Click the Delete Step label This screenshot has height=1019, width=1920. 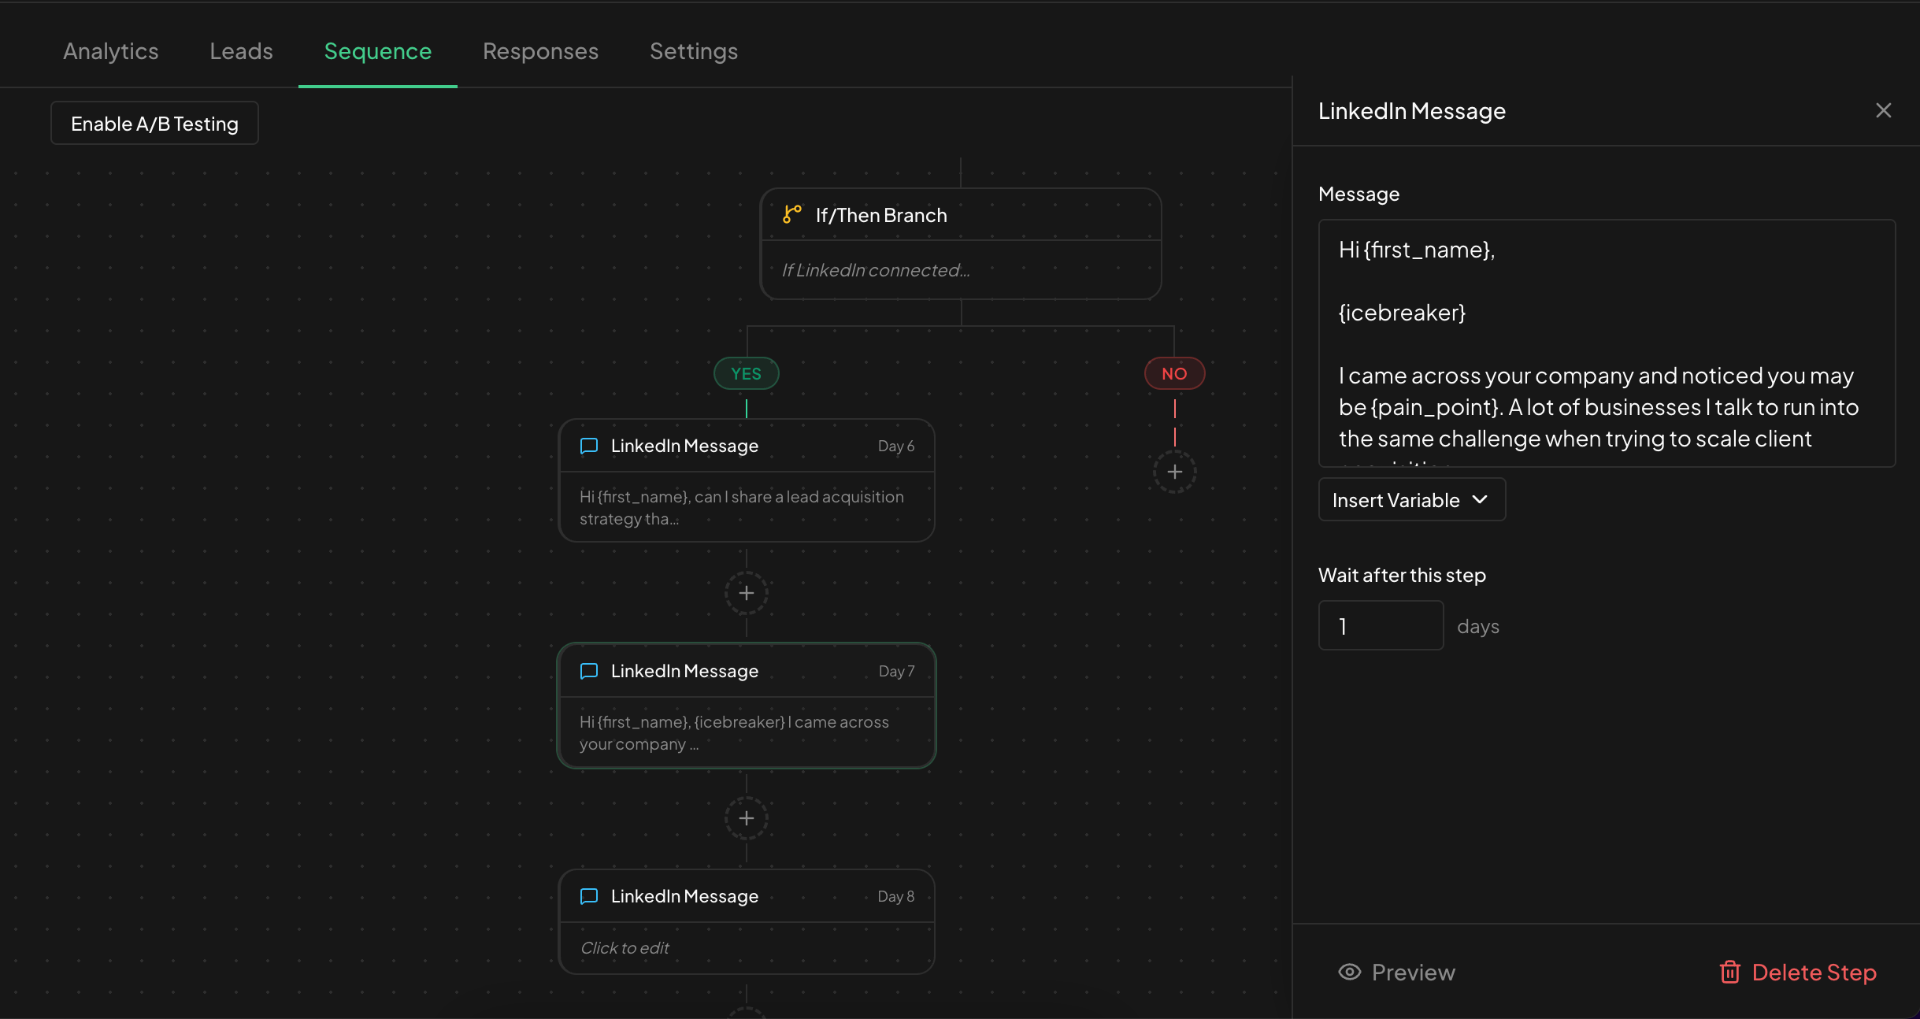[x=1814, y=972]
